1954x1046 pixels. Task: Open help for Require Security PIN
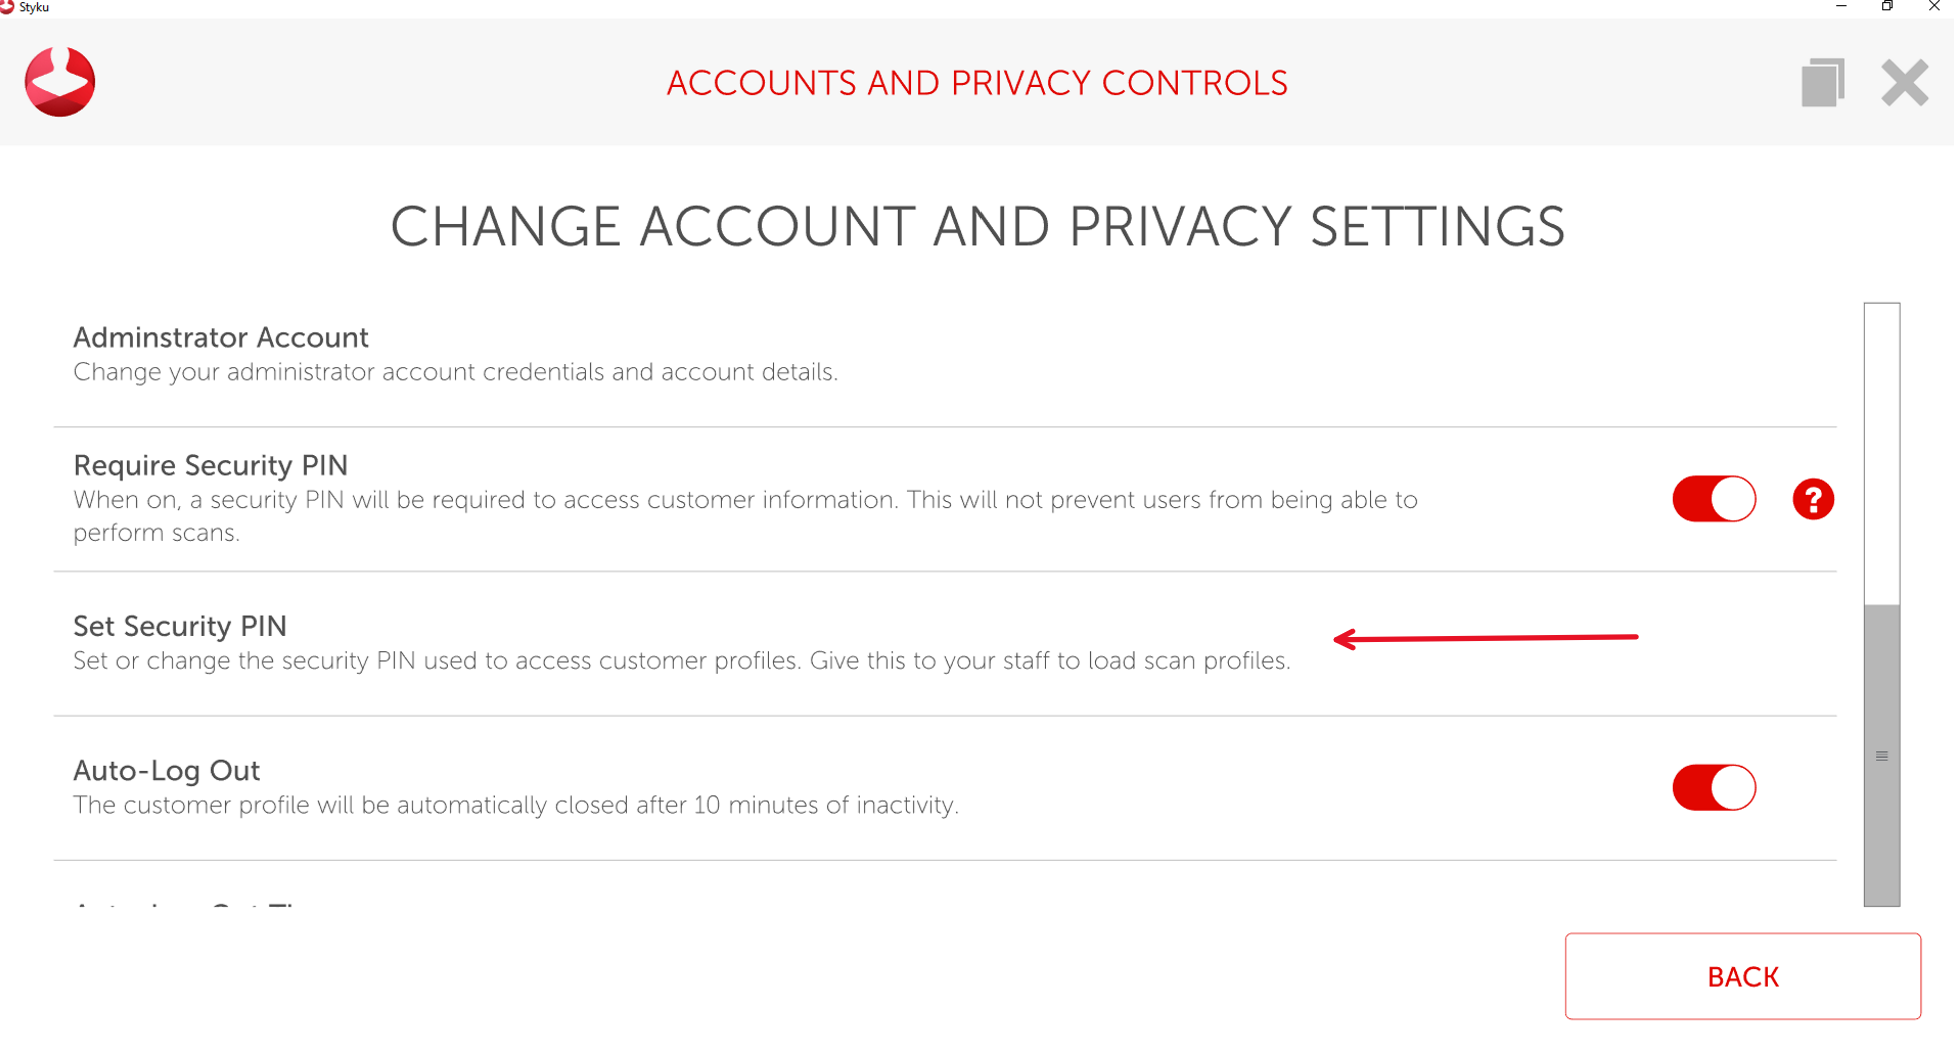click(x=1812, y=499)
